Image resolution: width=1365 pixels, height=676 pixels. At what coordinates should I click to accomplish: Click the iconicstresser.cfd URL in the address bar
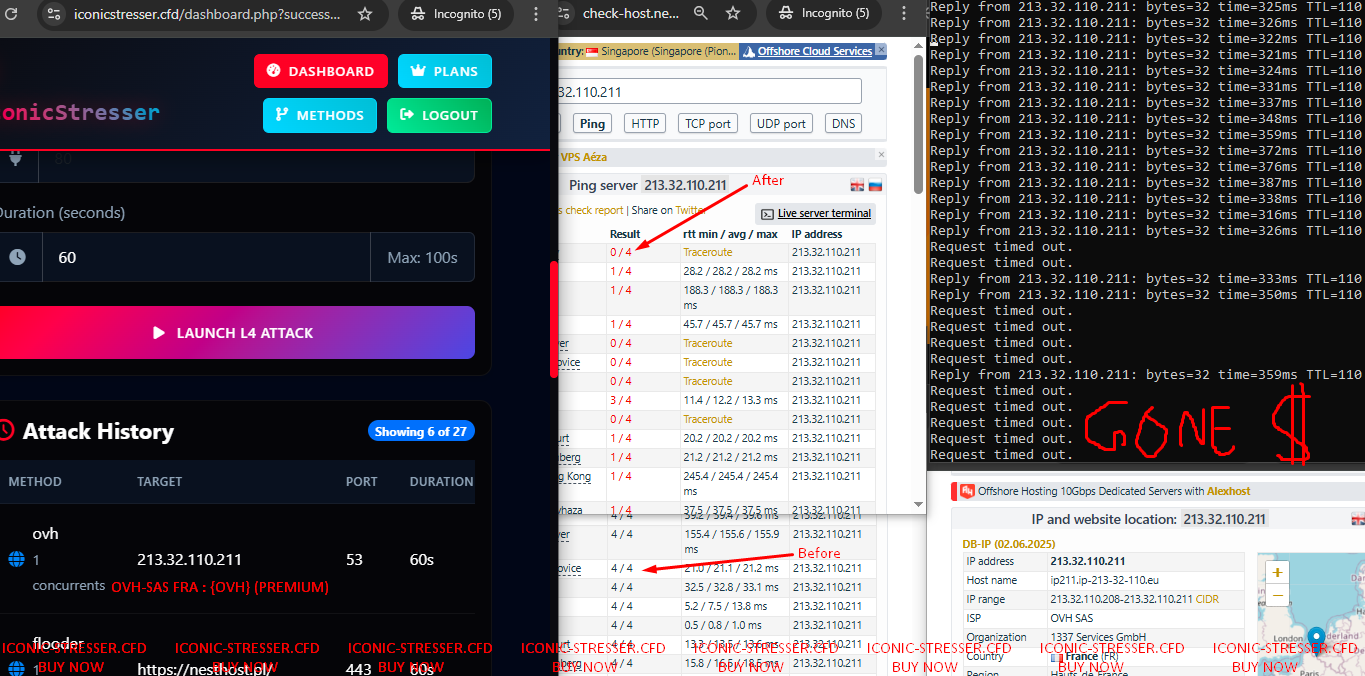pyautogui.click(x=206, y=14)
